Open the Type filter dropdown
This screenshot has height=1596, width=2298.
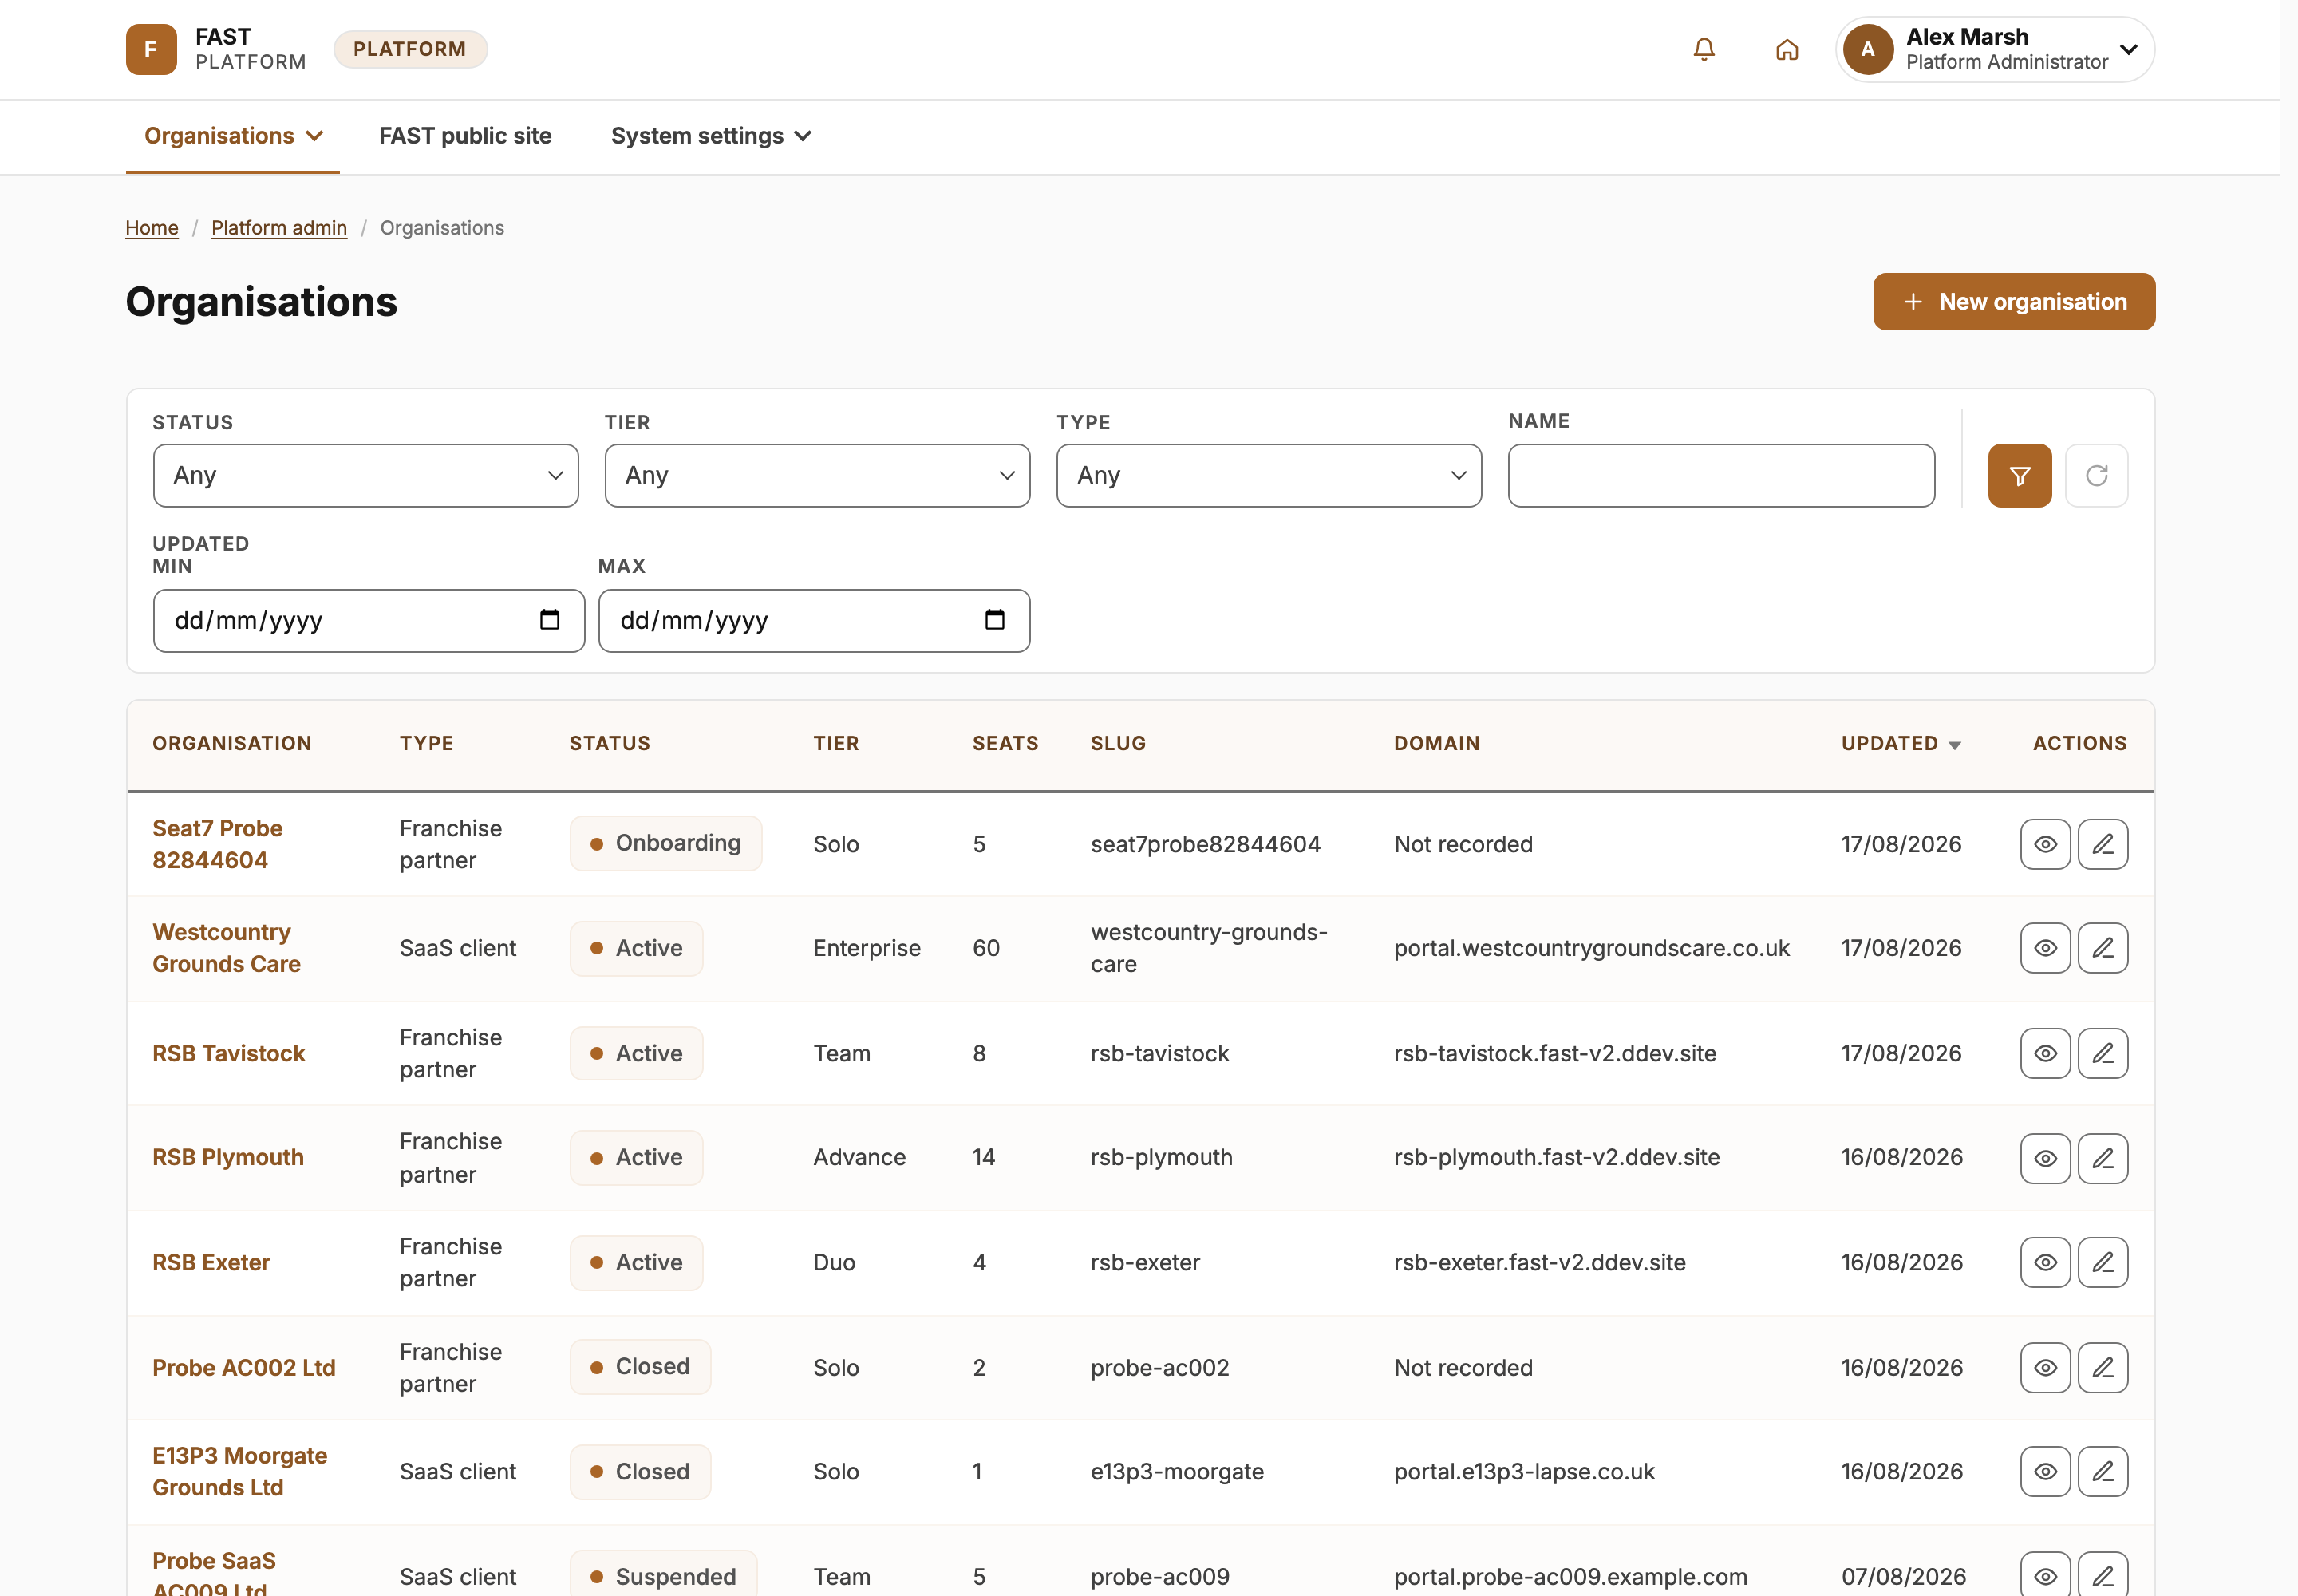[x=1269, y=476]
